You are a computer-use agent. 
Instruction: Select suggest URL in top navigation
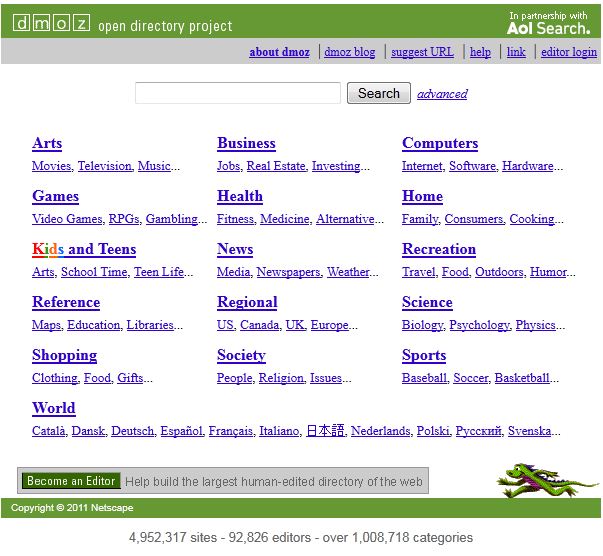[x=422, y=52]
